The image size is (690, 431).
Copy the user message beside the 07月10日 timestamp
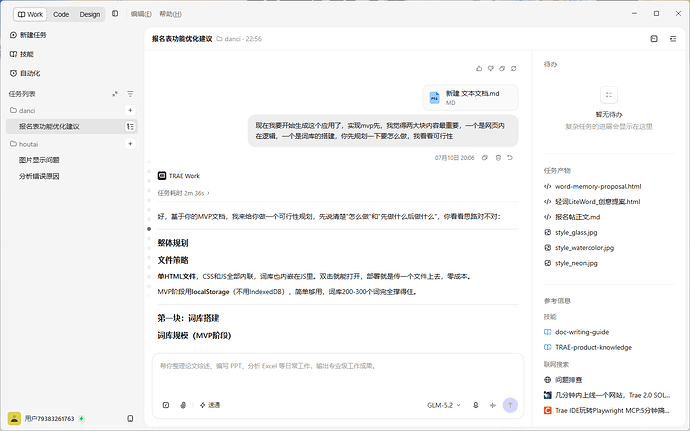(484, 158)
